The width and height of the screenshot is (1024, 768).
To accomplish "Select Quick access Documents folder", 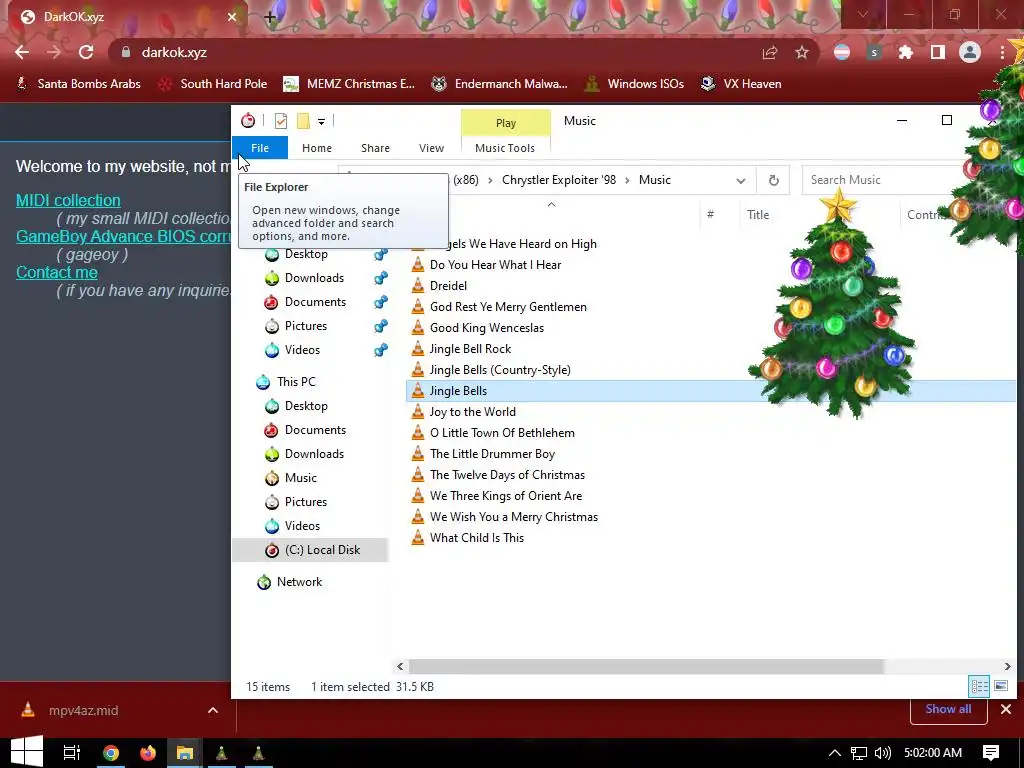I will pyautogui.click(x=315, y=302).
